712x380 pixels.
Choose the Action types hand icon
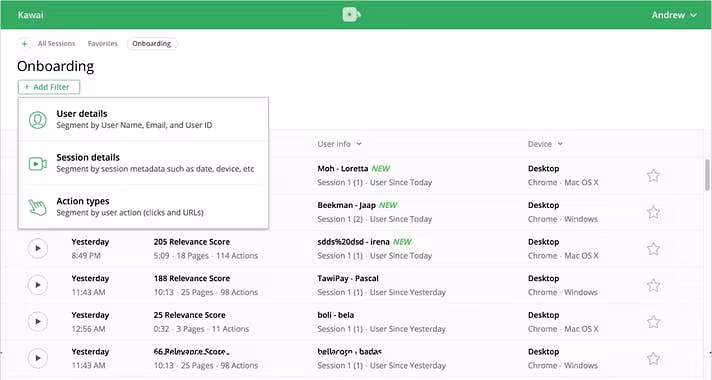38,207
